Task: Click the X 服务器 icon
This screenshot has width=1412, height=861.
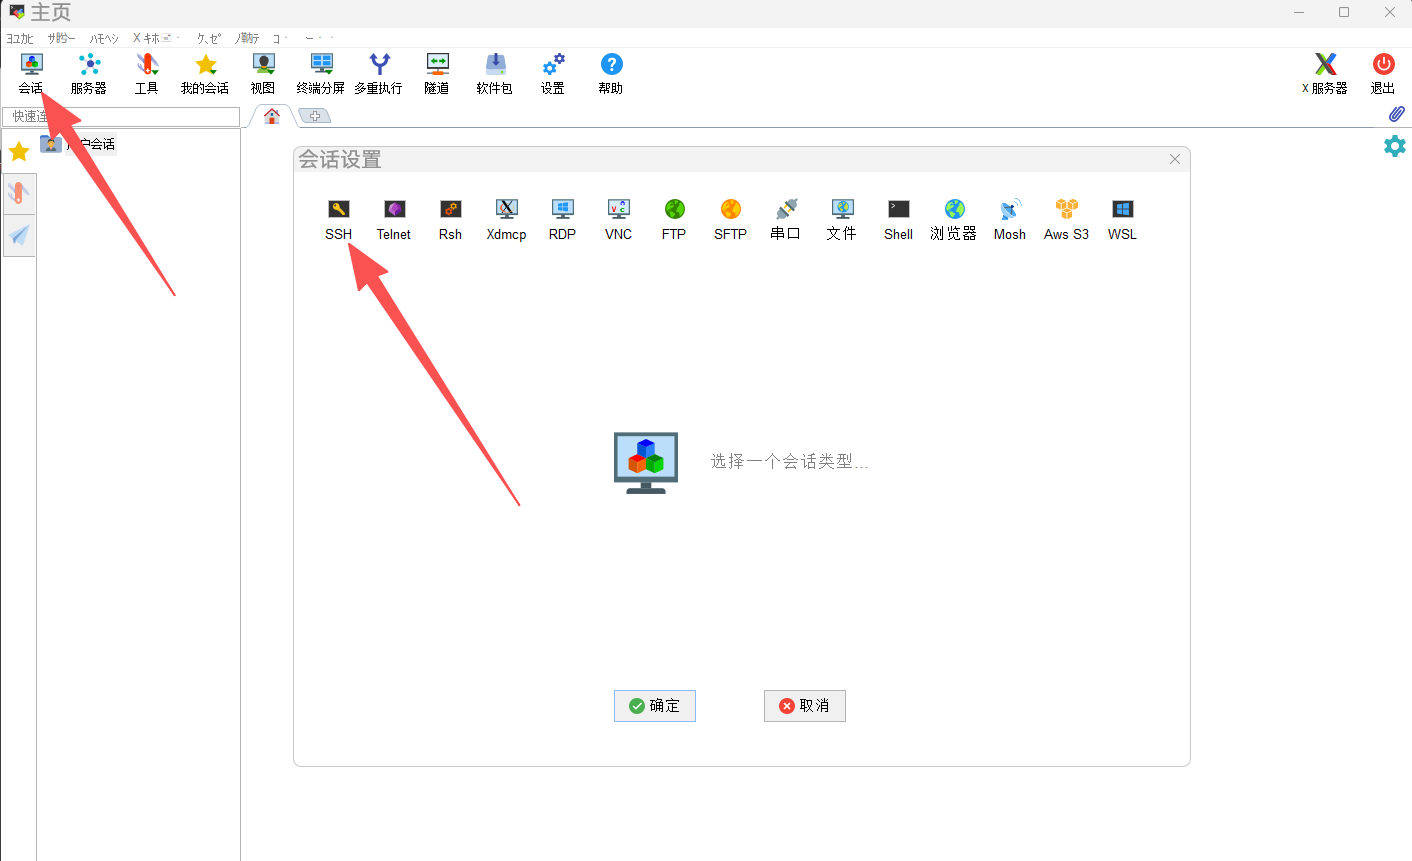Action: 1325,74
